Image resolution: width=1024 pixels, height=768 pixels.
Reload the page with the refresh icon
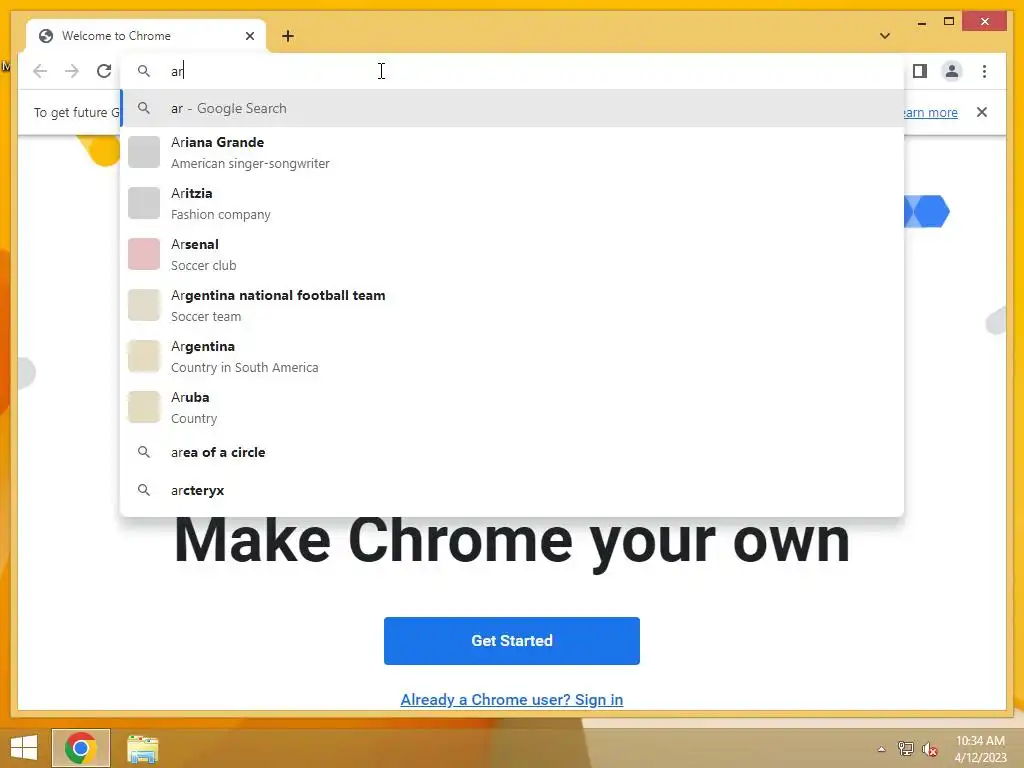tap(104, 71)
